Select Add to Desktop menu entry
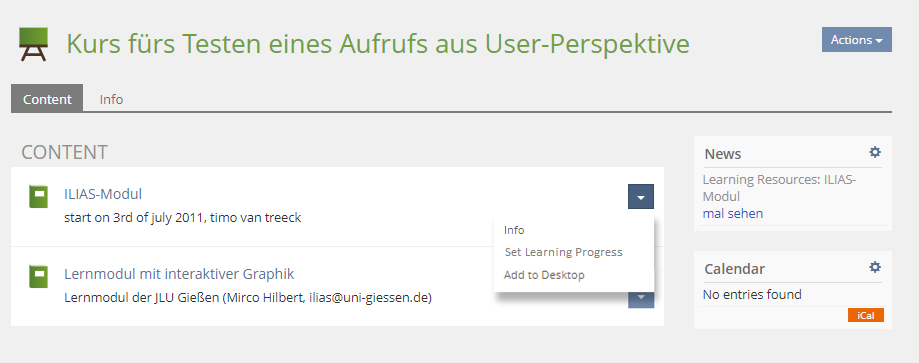 (544, 274)
